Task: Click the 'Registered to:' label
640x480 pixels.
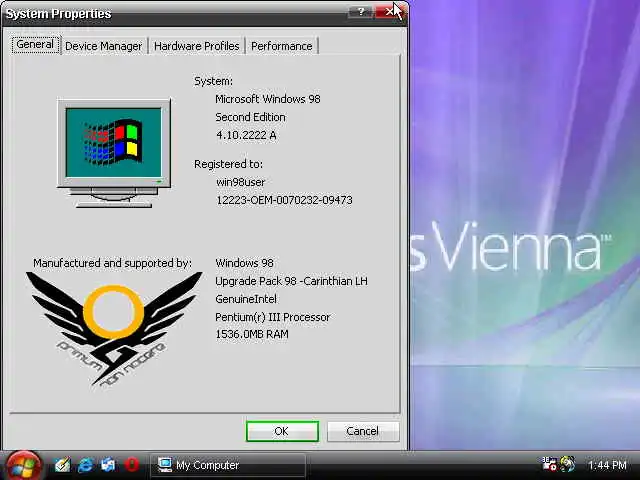Action: point(229,164)
